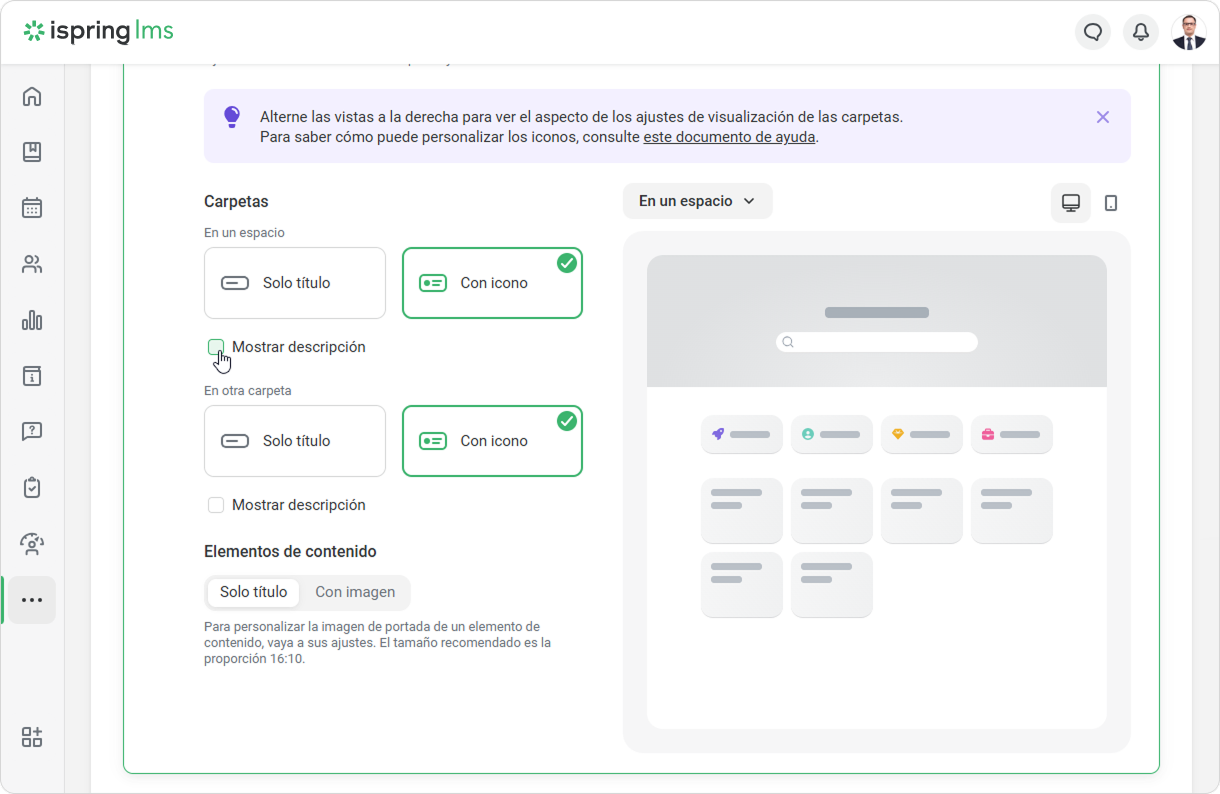
Task: Open the calendar icon in sidebar
Action: pyautogui.click(x=32, y=208)
